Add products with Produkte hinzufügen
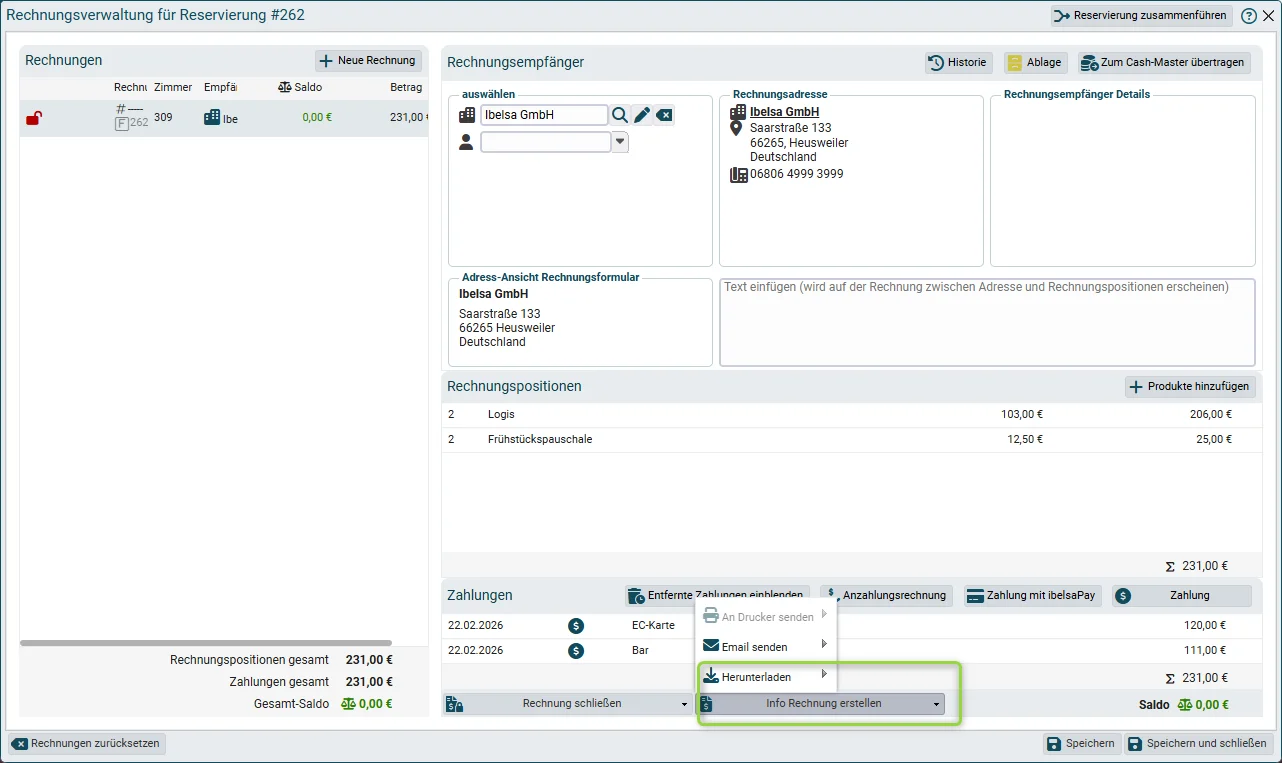 [1190, 387]
